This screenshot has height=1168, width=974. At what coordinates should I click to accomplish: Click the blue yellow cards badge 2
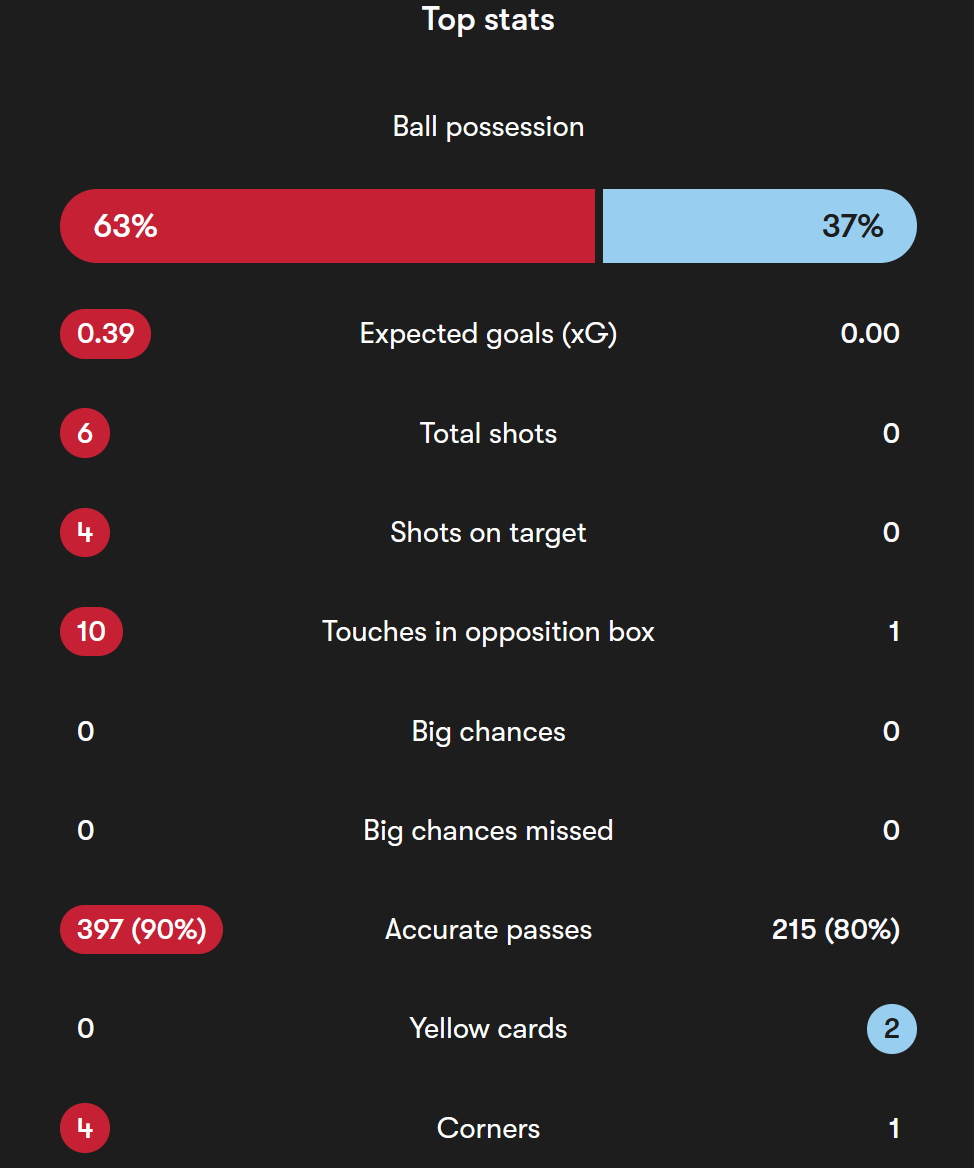892,1029
